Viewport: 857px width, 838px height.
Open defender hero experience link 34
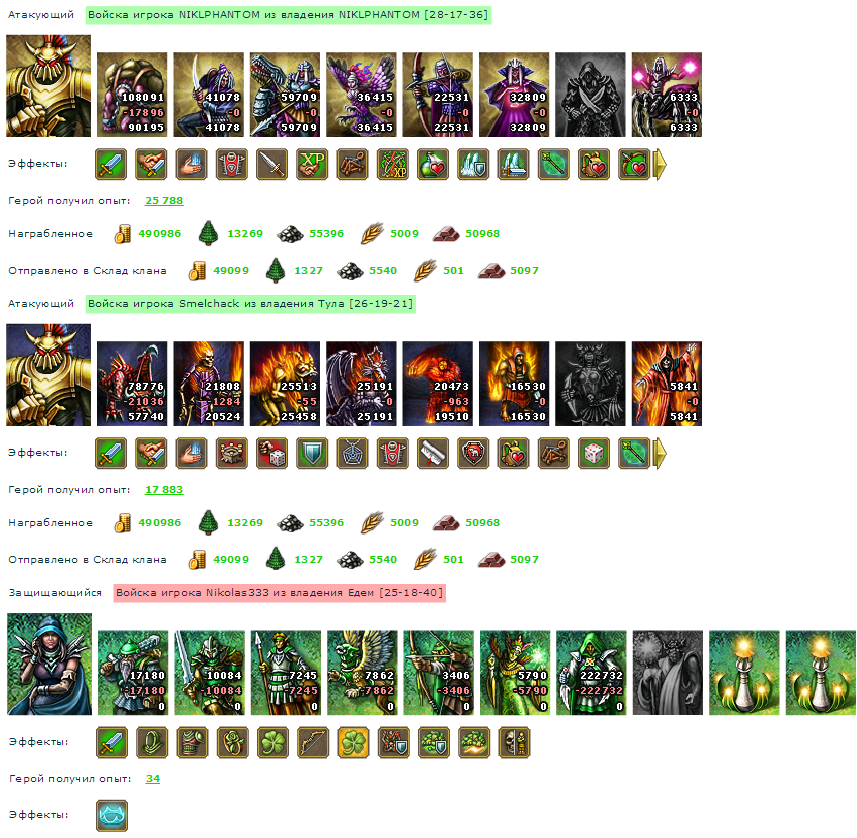pos(152,779)
